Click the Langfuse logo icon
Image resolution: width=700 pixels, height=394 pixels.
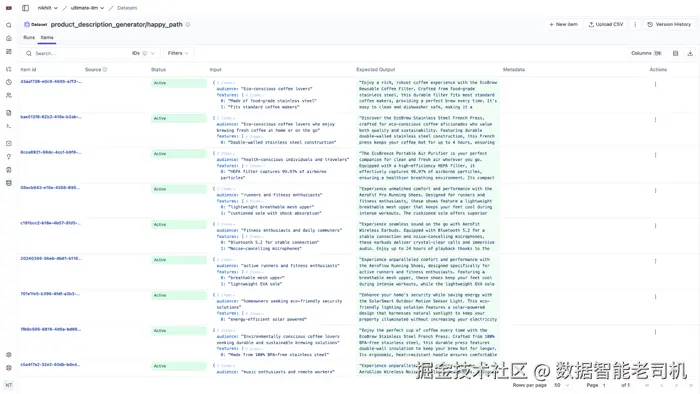point(8,8)
